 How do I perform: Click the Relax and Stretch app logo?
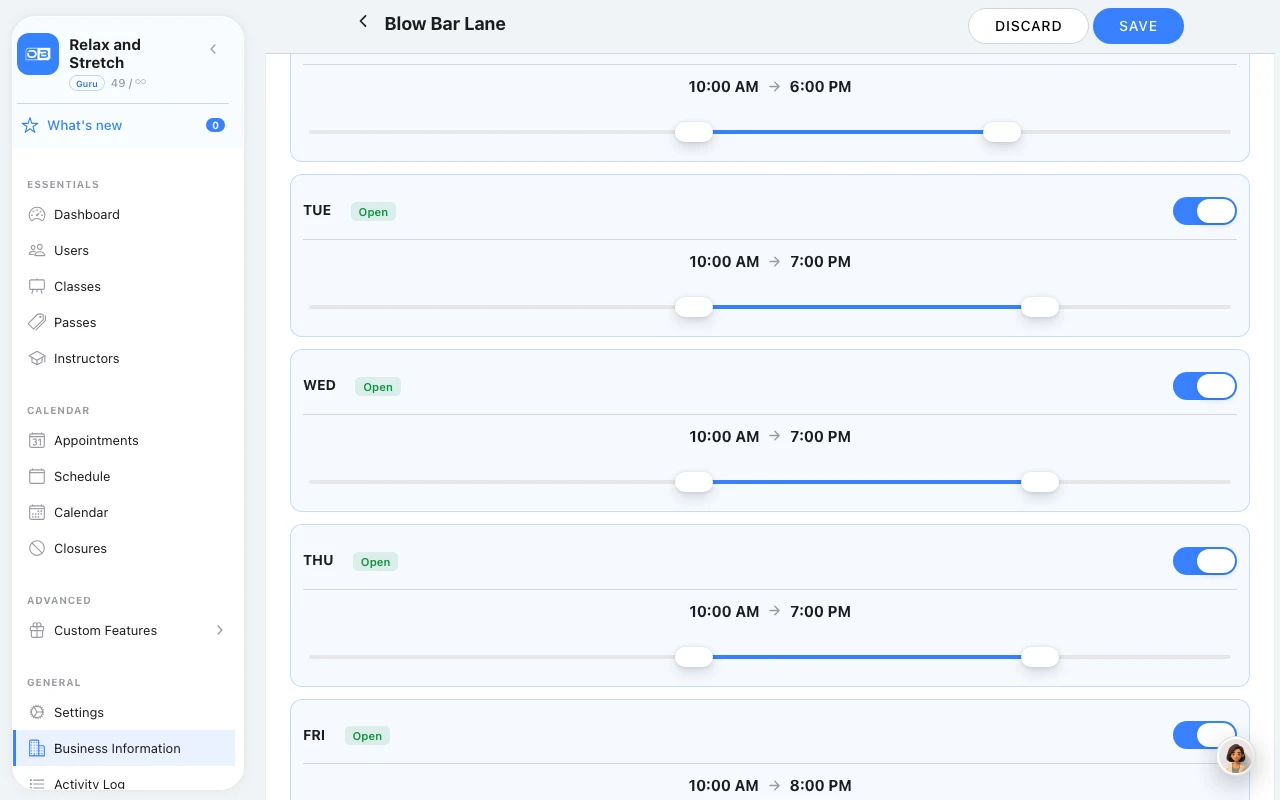click(x=38, y=54)
